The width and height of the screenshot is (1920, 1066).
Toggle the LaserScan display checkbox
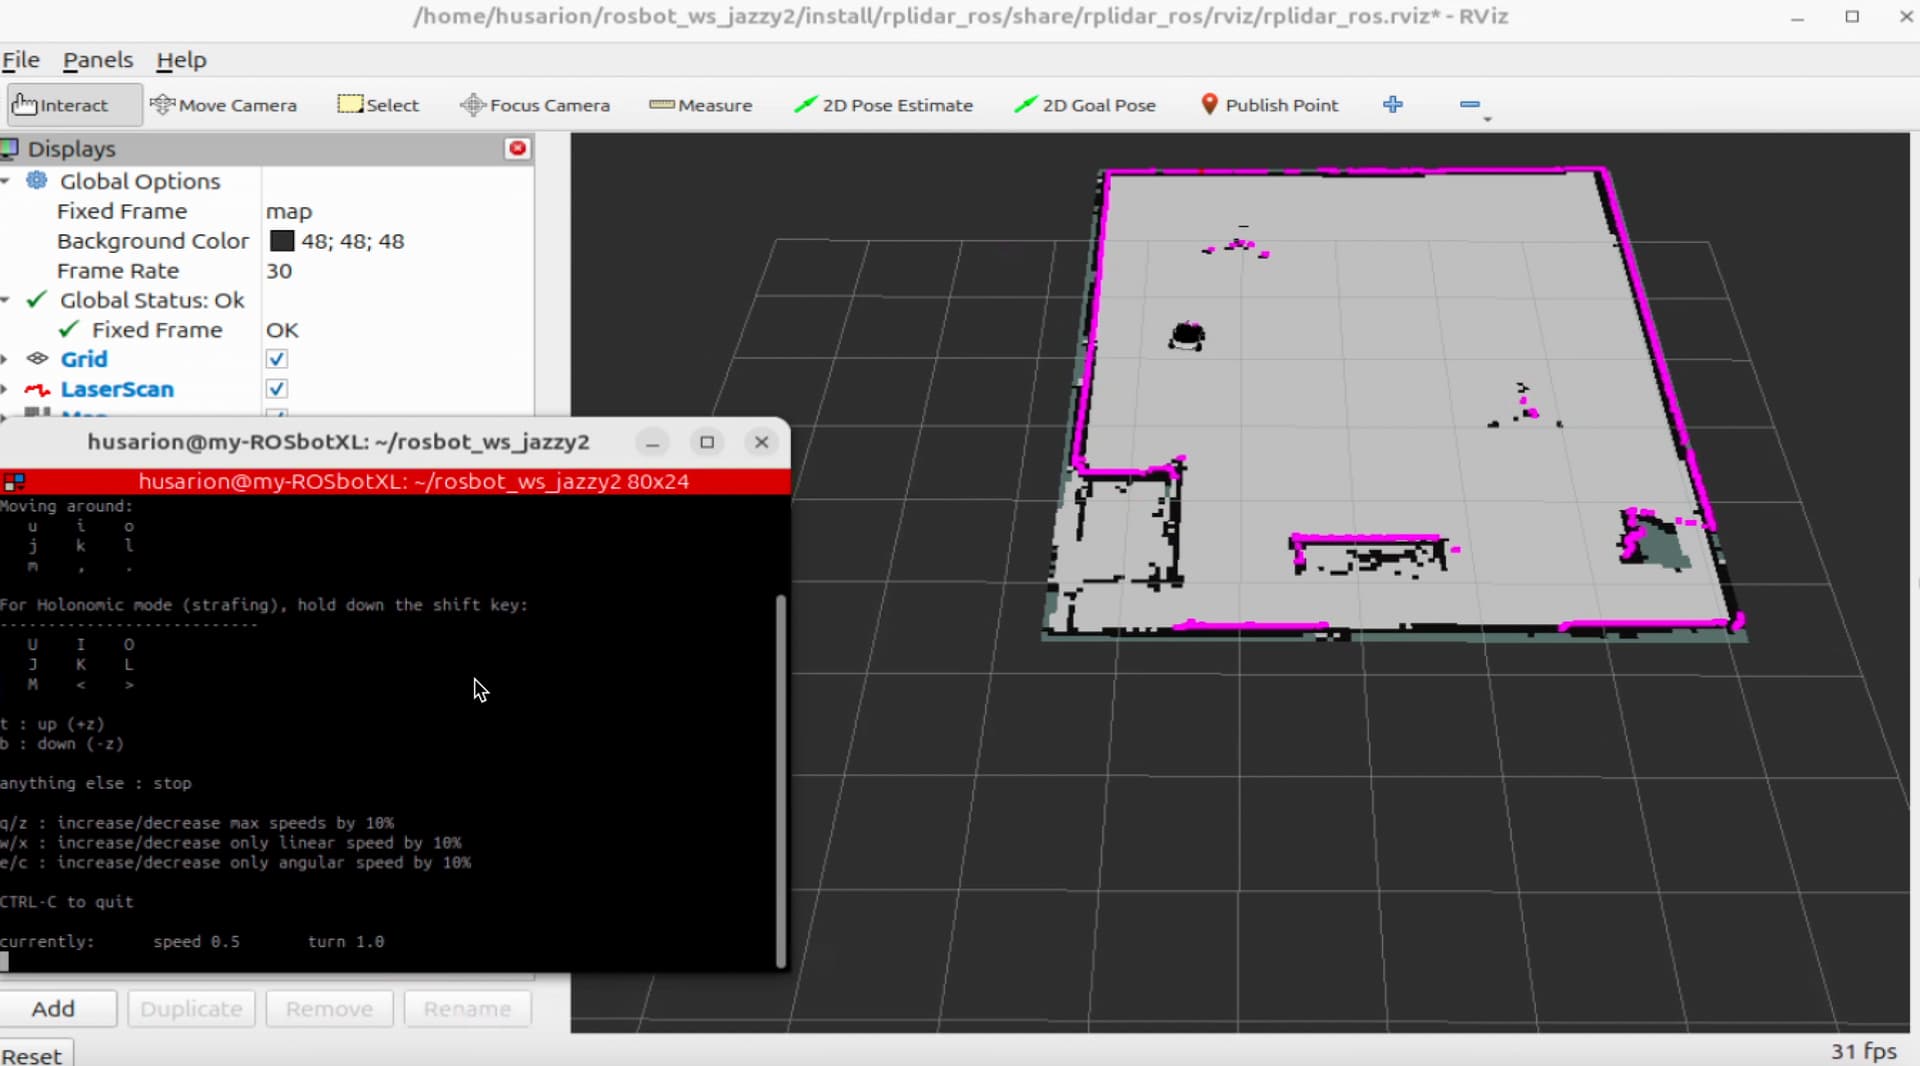tap(277, 389)
